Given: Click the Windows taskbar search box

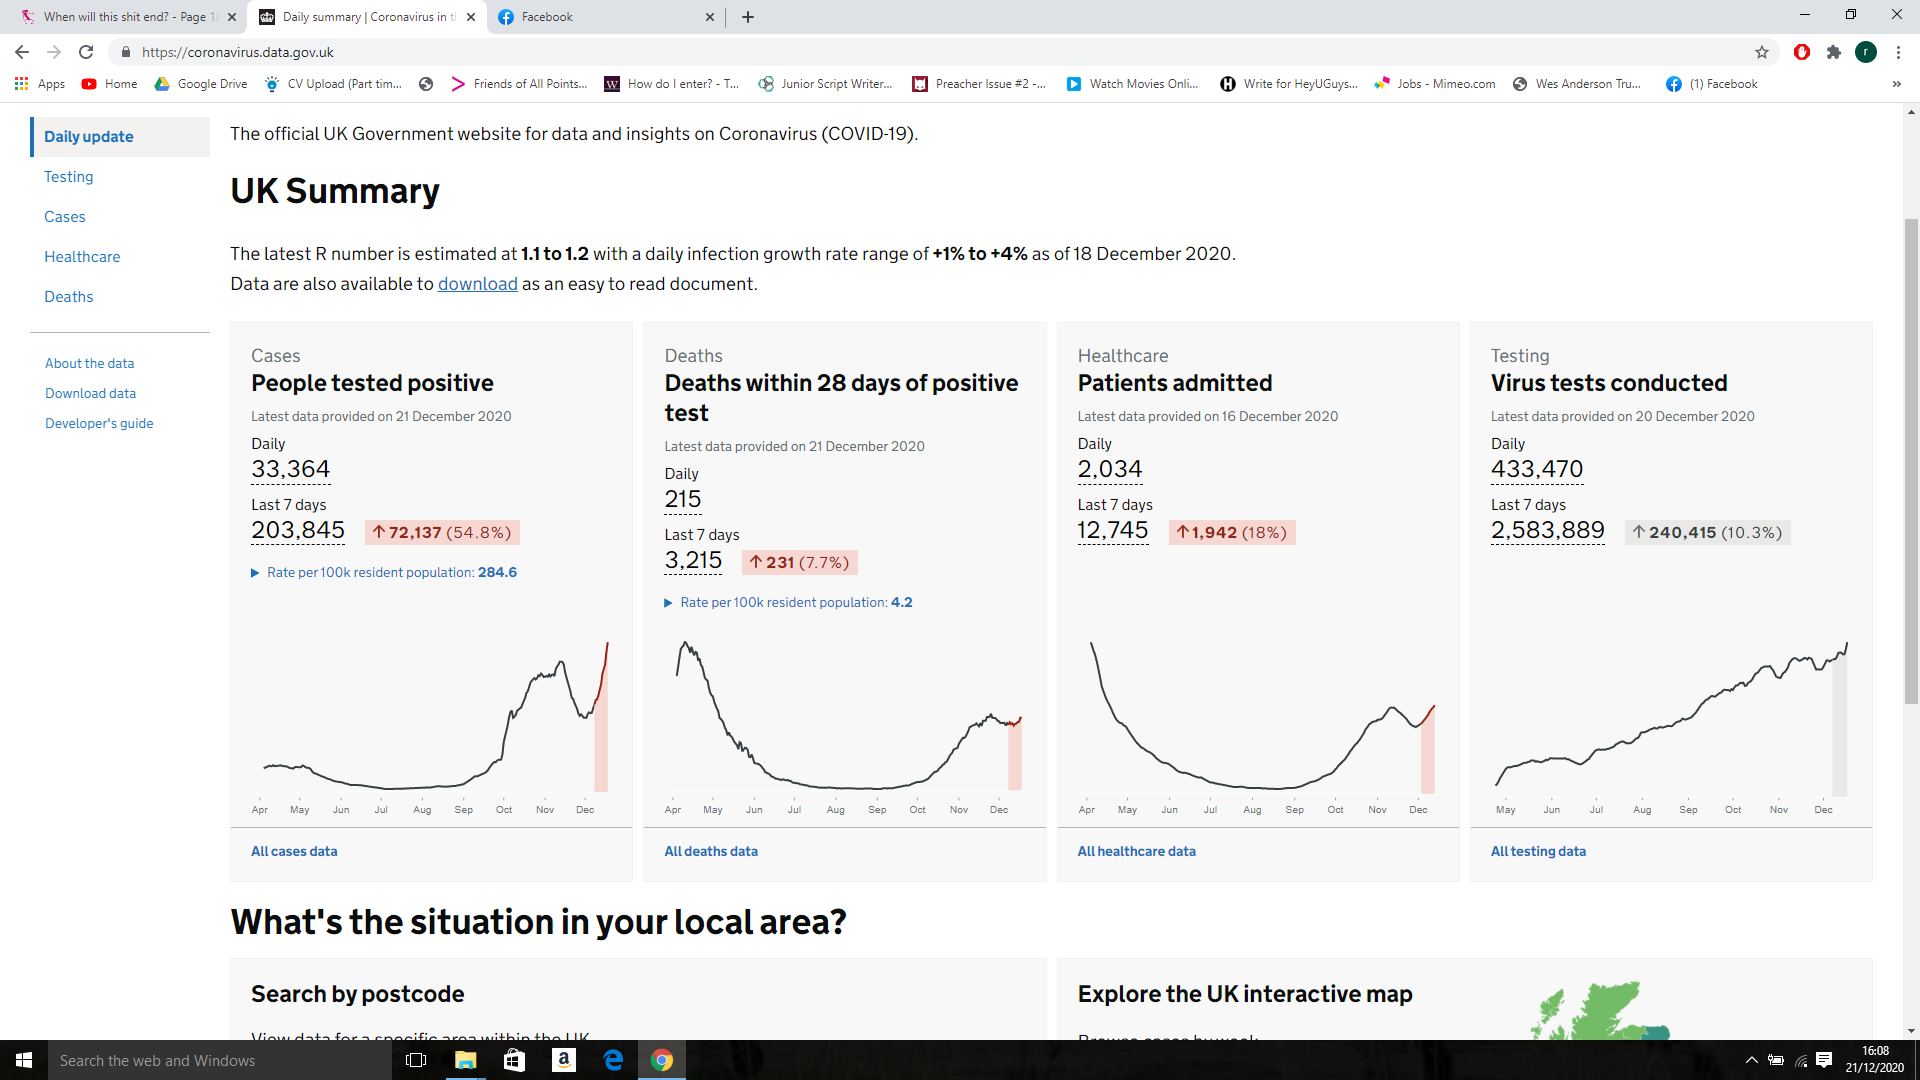Looking at the screenshot, I should click(220, 1060).
